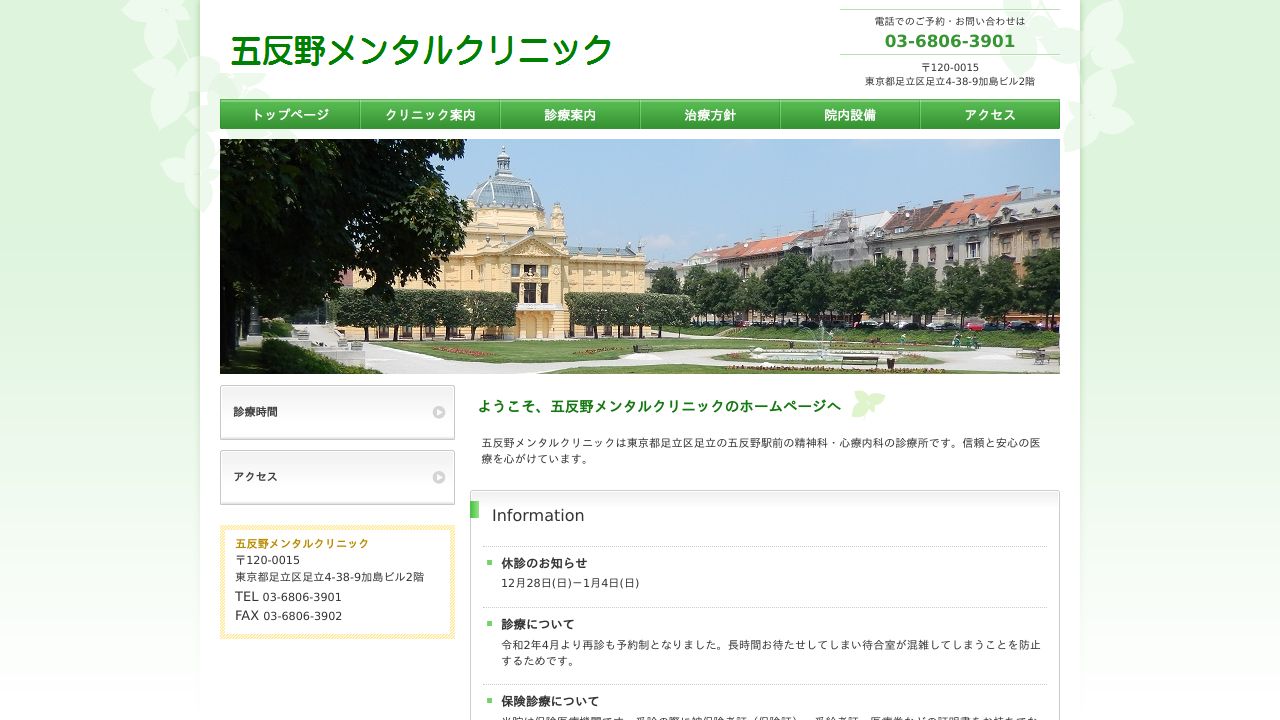
Task: Select アクセス in the top green navigation bar
Action: pyautogui.click(x=990, y=115)
